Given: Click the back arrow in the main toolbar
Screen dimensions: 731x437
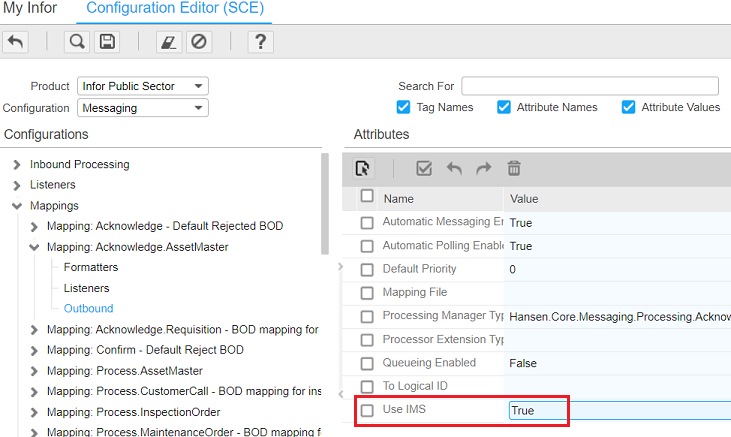Looking at the screenshot, I should pos(15,42).
